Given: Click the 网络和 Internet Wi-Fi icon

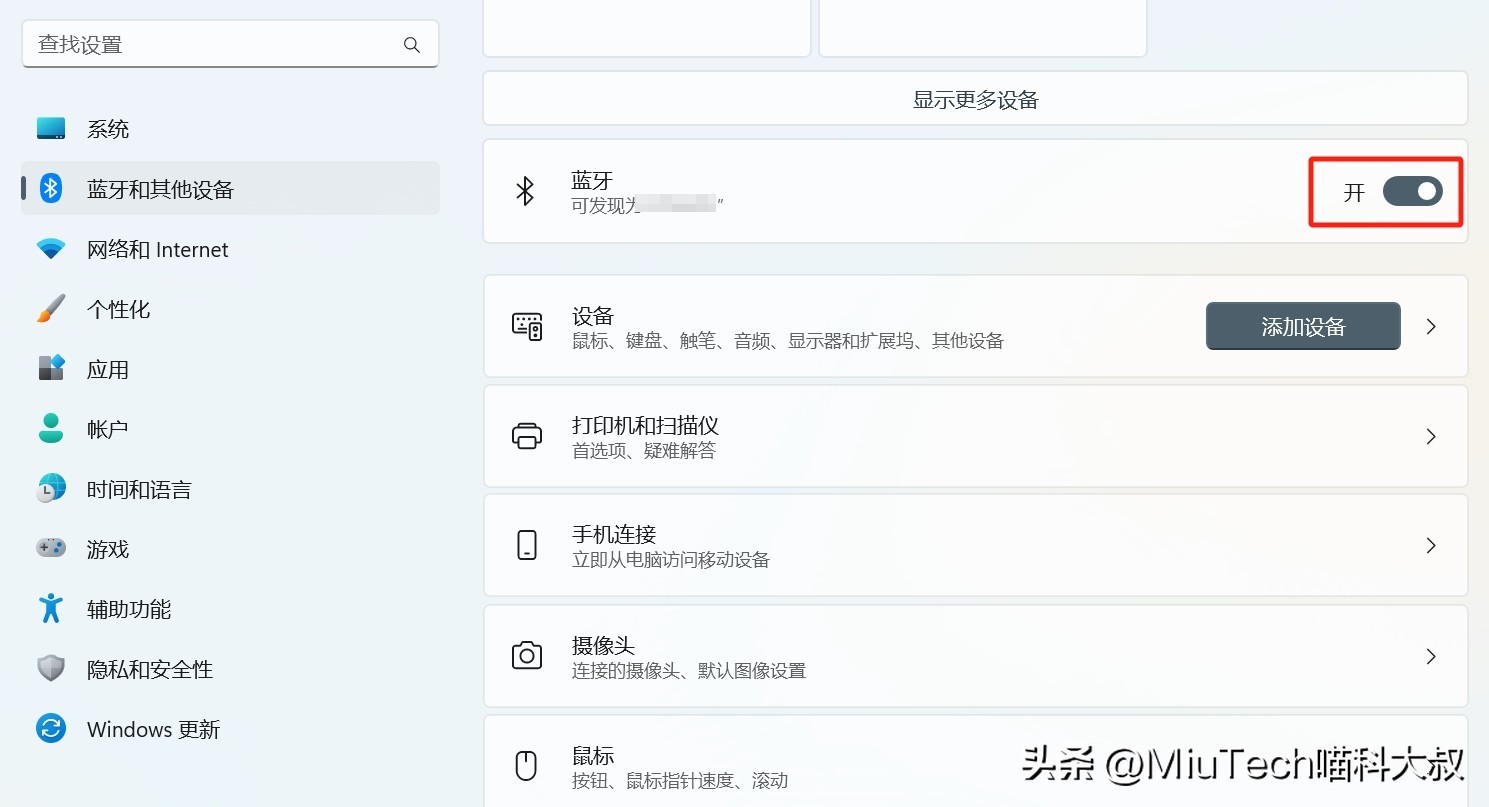Looking at the screenshot, I should tap(51, 249).
